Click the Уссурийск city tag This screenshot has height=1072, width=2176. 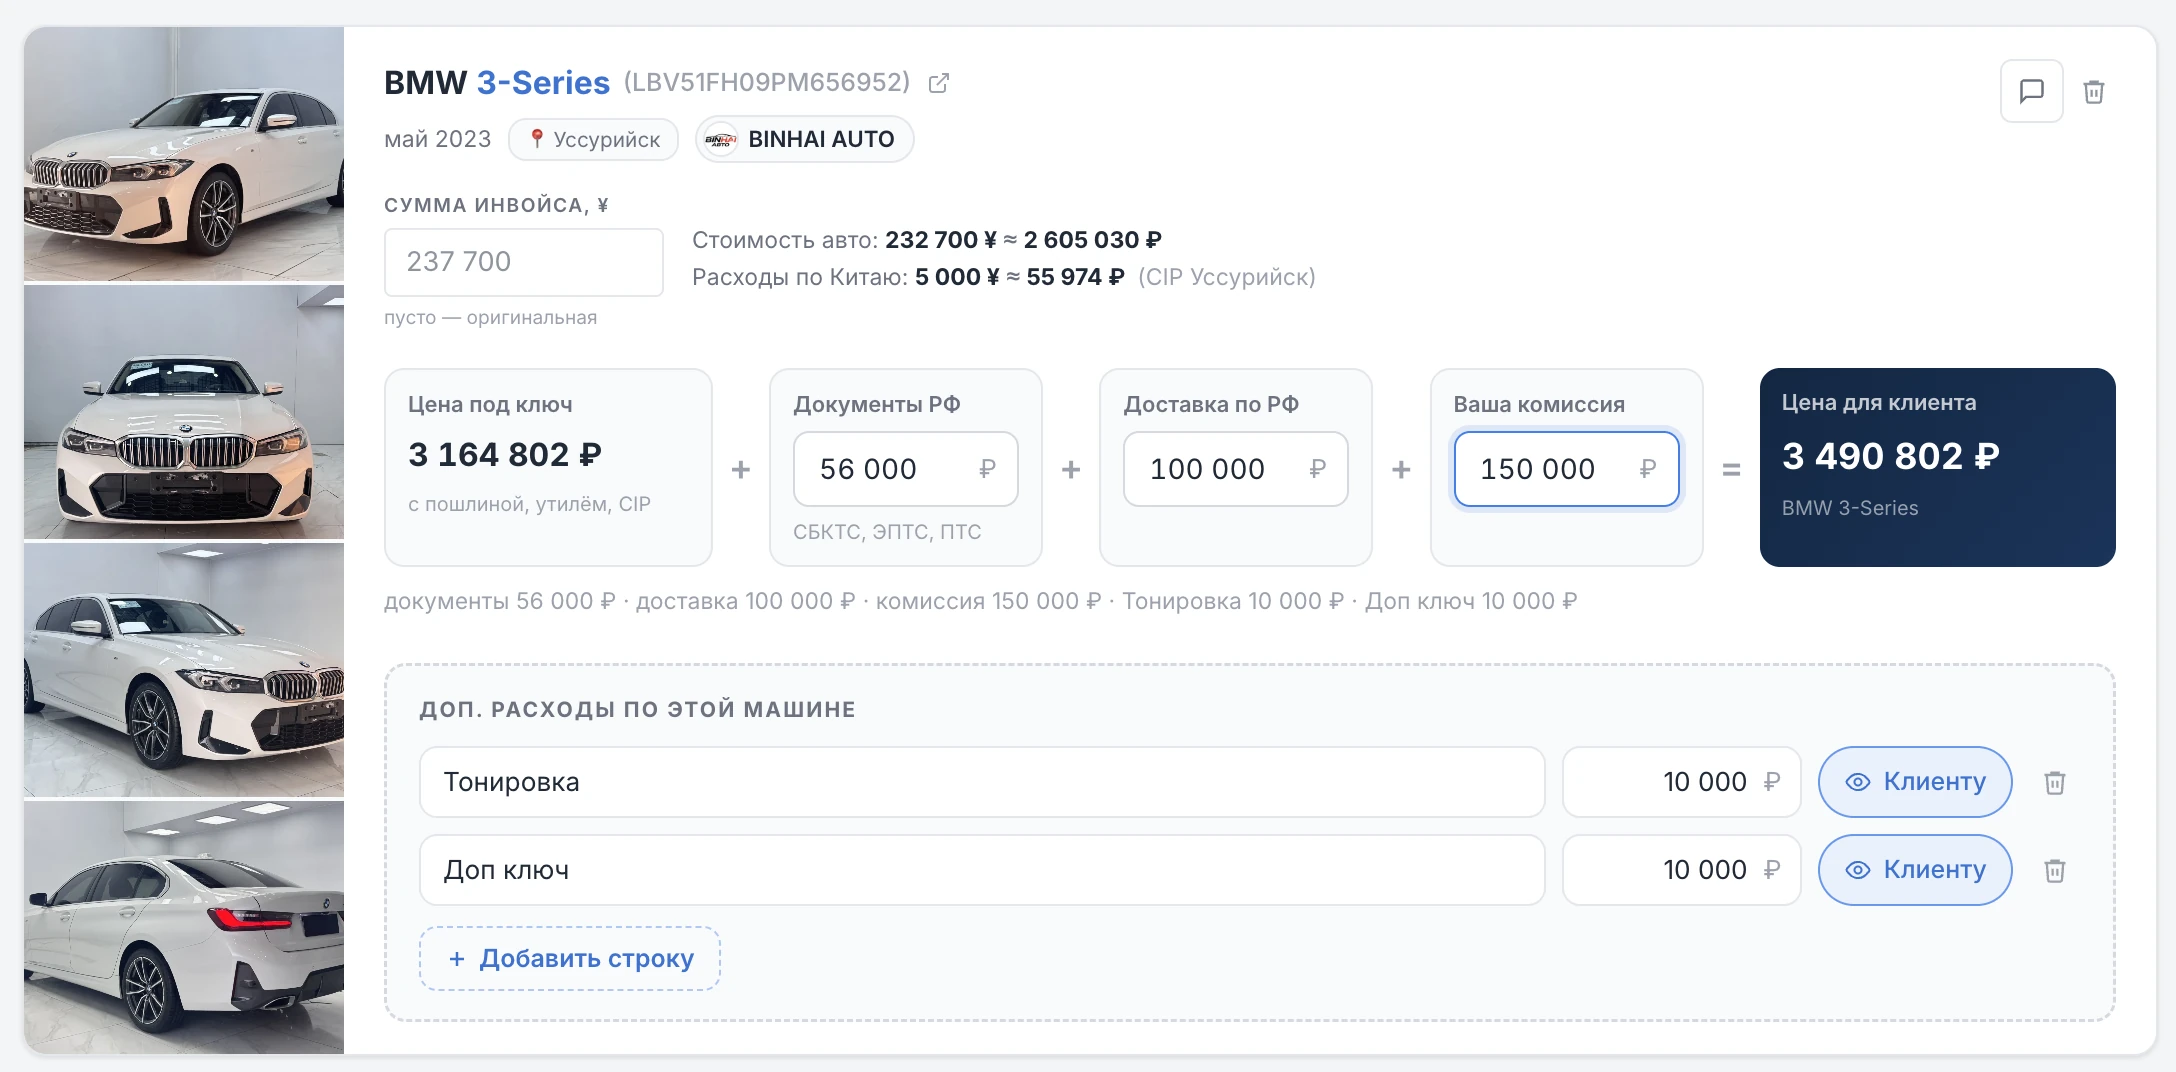click(x=593, y=139)
